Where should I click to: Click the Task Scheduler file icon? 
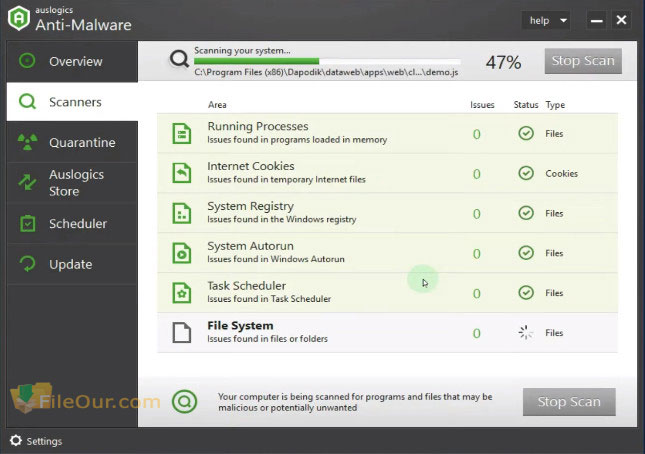pos(181,293)
